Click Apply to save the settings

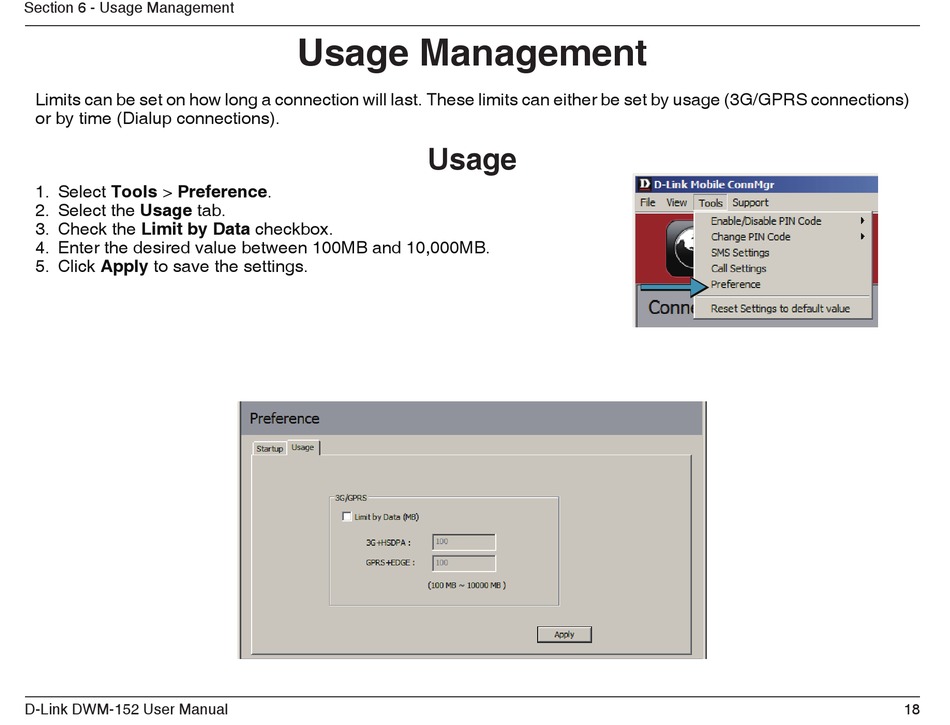coord(564,634)
